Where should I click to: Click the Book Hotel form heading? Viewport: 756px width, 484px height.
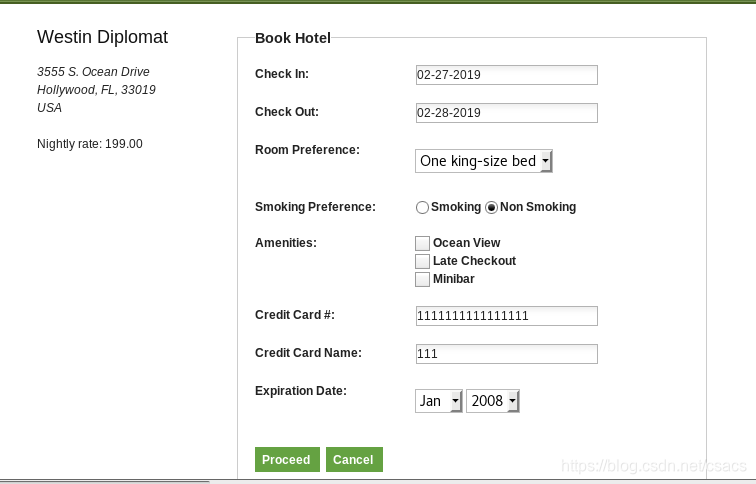pos(292,38)
